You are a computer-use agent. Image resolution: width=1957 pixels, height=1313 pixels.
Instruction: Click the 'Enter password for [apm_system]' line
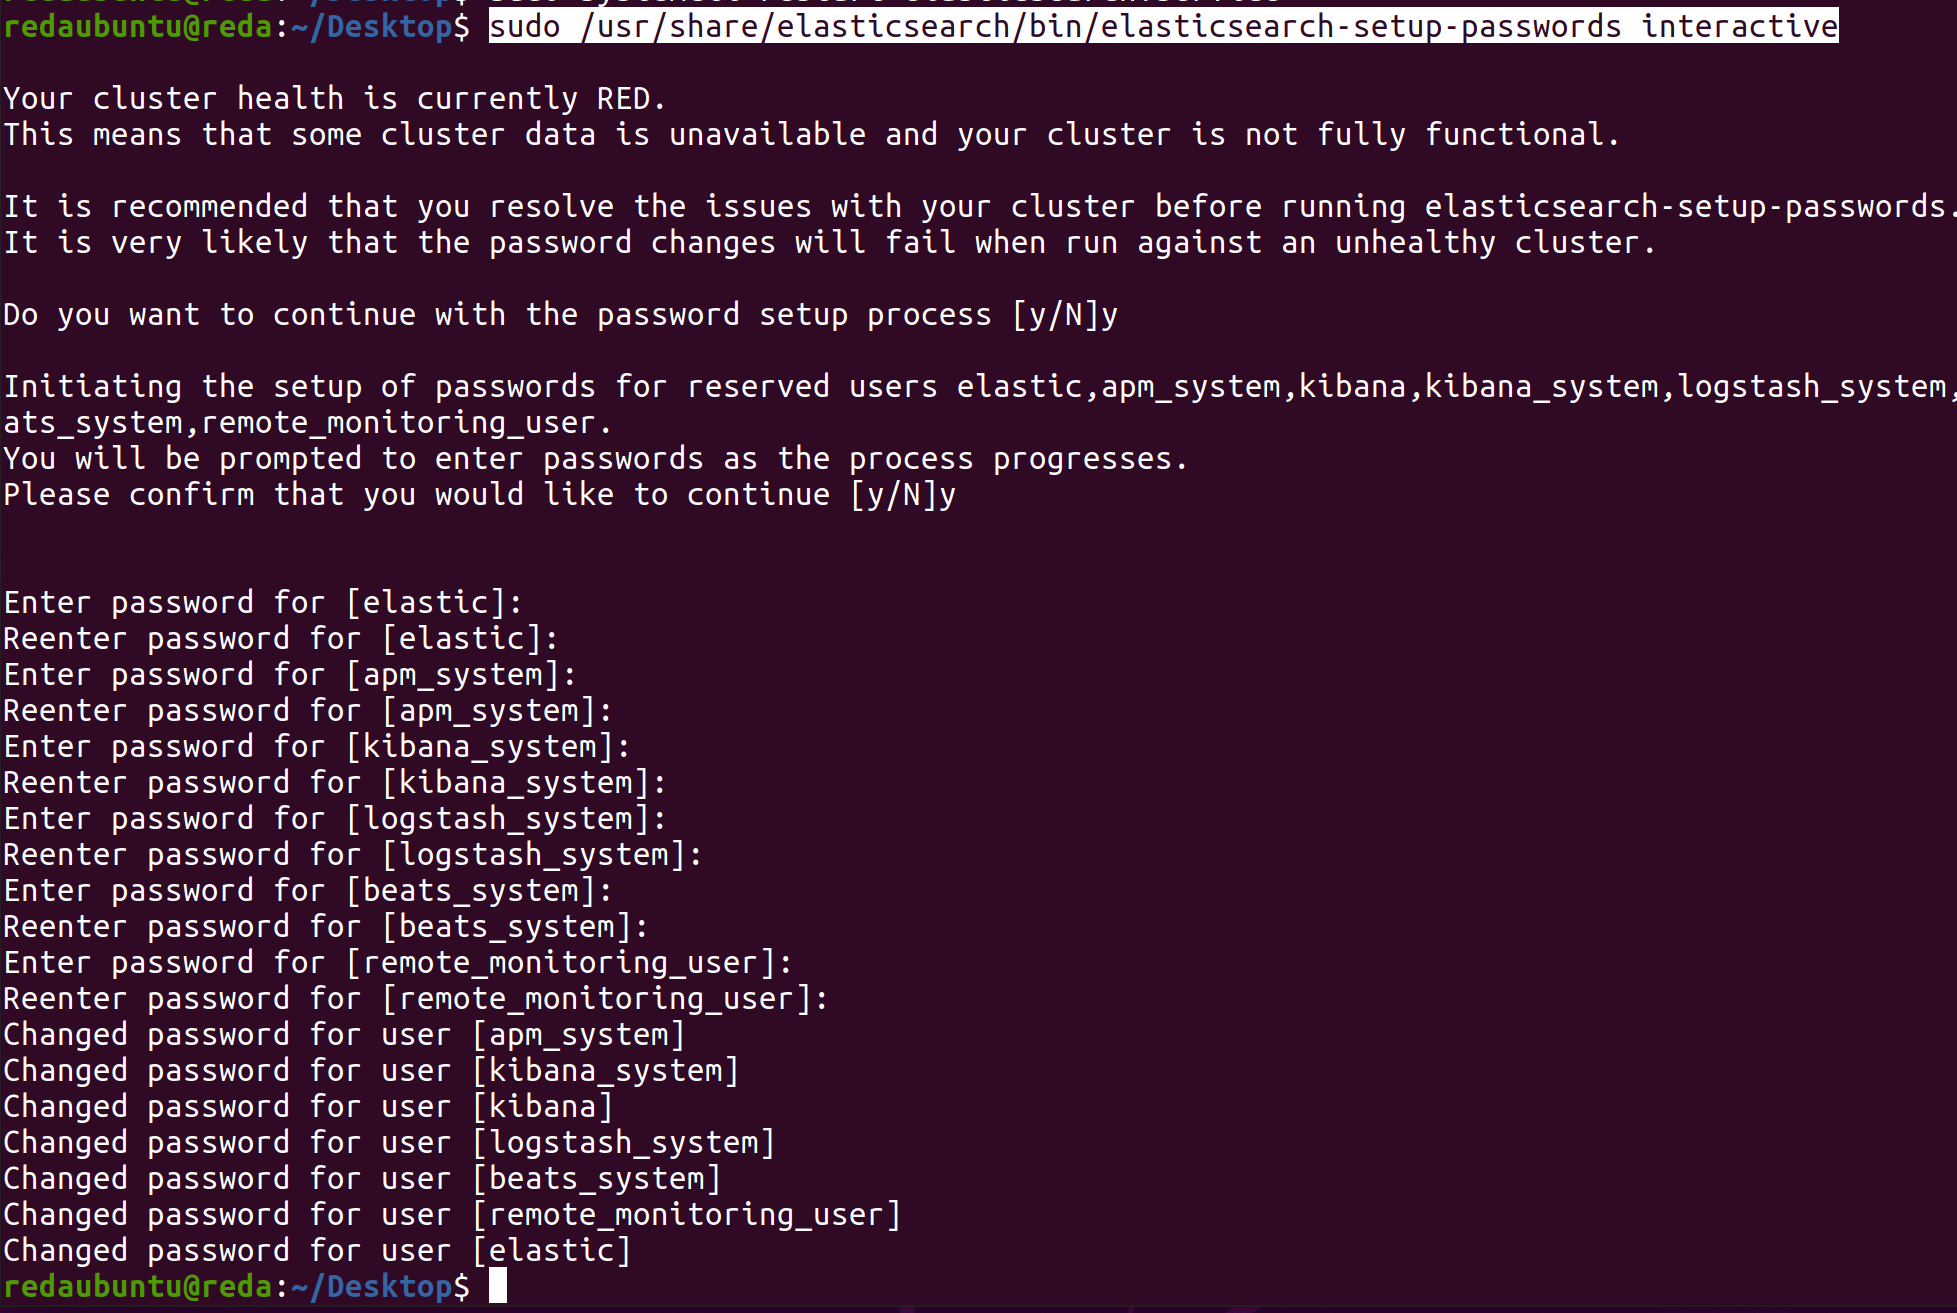coord(290,675)
